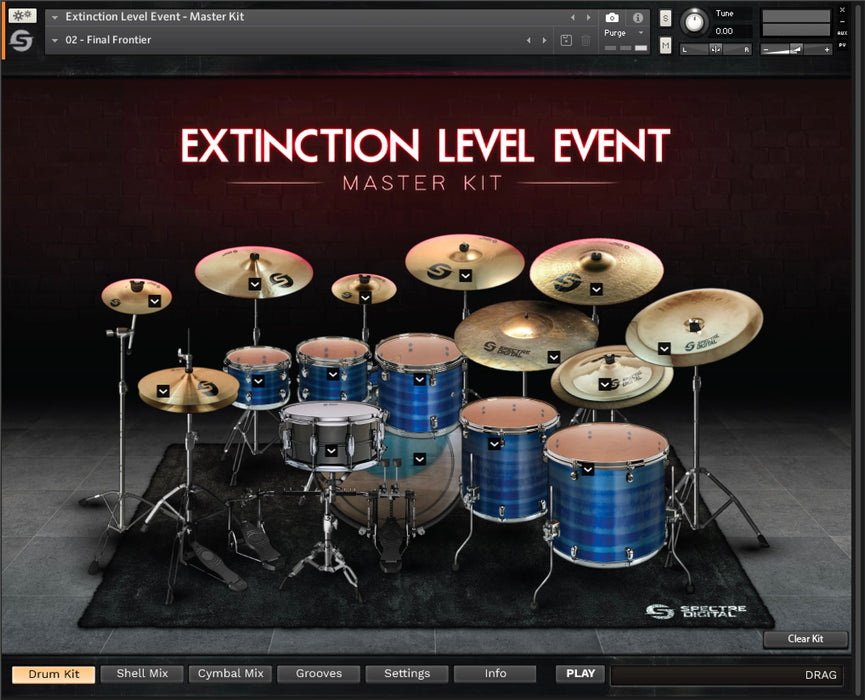Open the Grooves tab
865x700 pixels.
(318, 673)
